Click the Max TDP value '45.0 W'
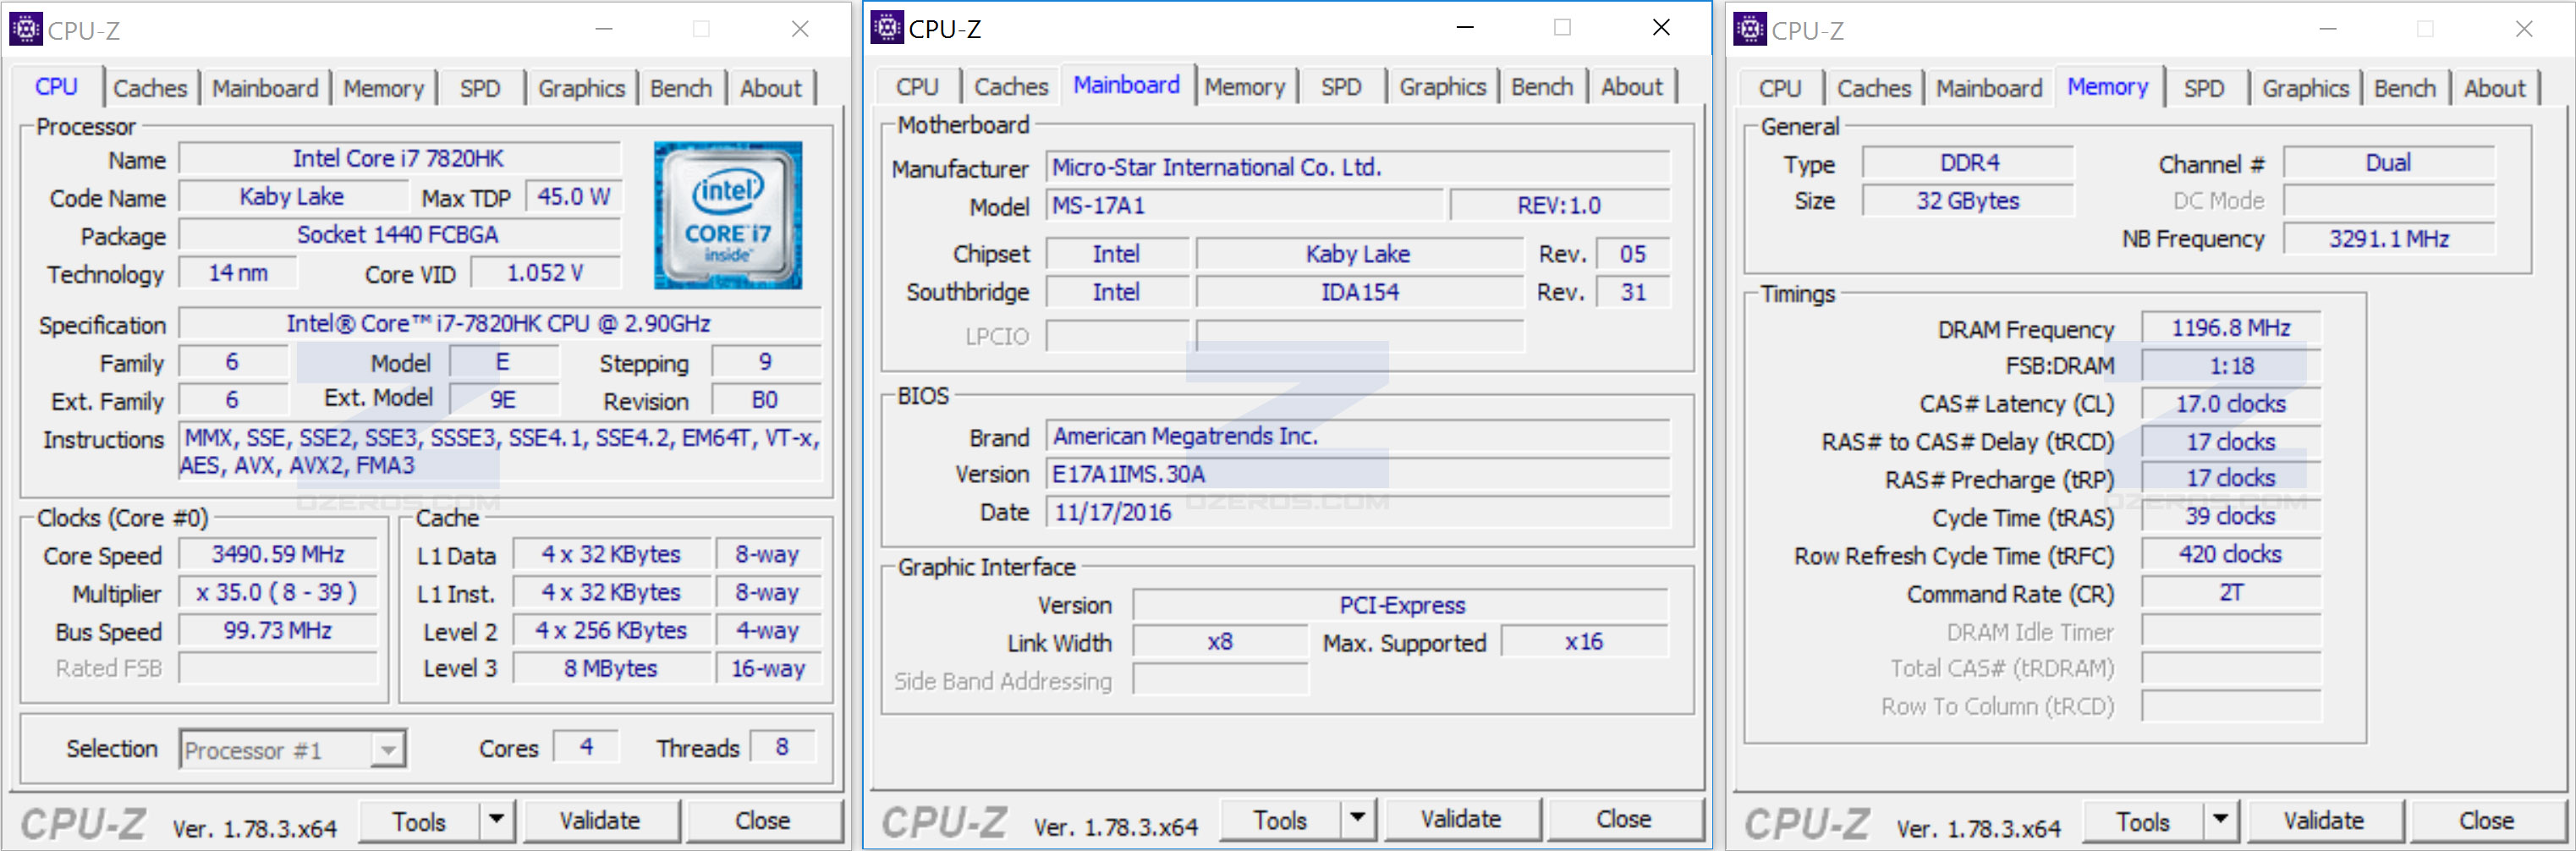Screen dimensions: 2576x851 (x=574, y=197)
